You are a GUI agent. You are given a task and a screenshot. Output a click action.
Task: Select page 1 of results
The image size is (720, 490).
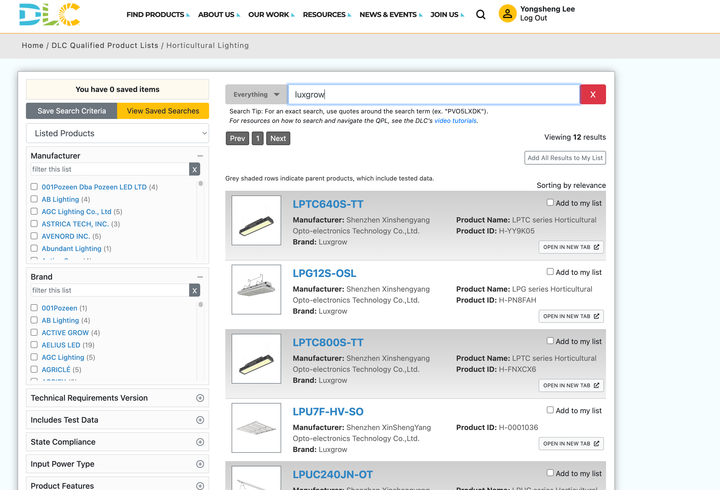(258, 138)
